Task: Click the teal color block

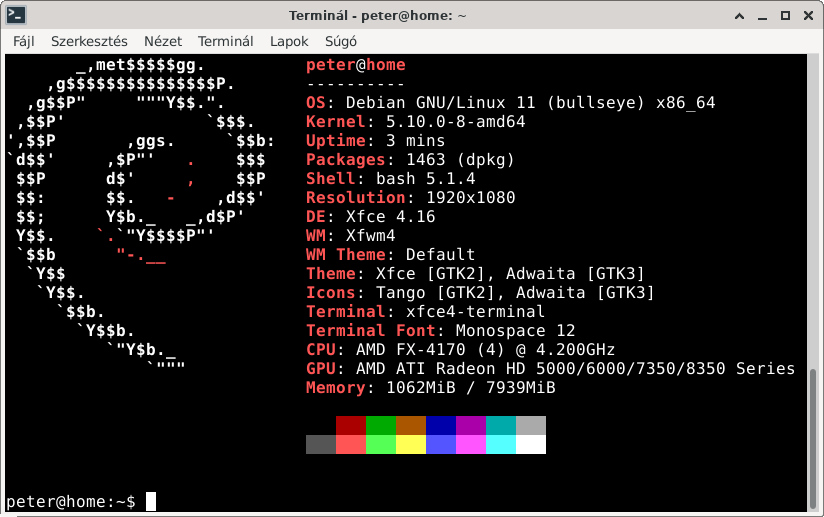Action: point(500,426)
